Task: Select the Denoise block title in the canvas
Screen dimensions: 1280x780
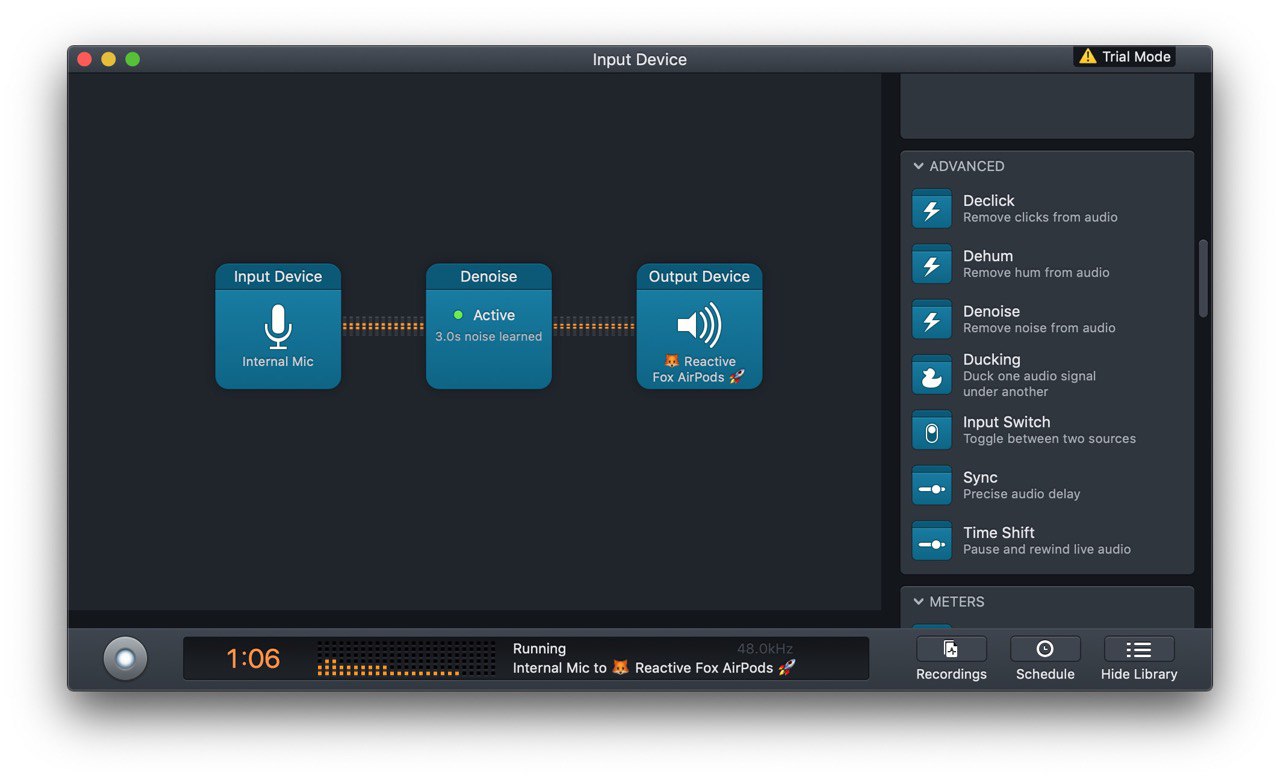Action: click(x=489, y=277)
